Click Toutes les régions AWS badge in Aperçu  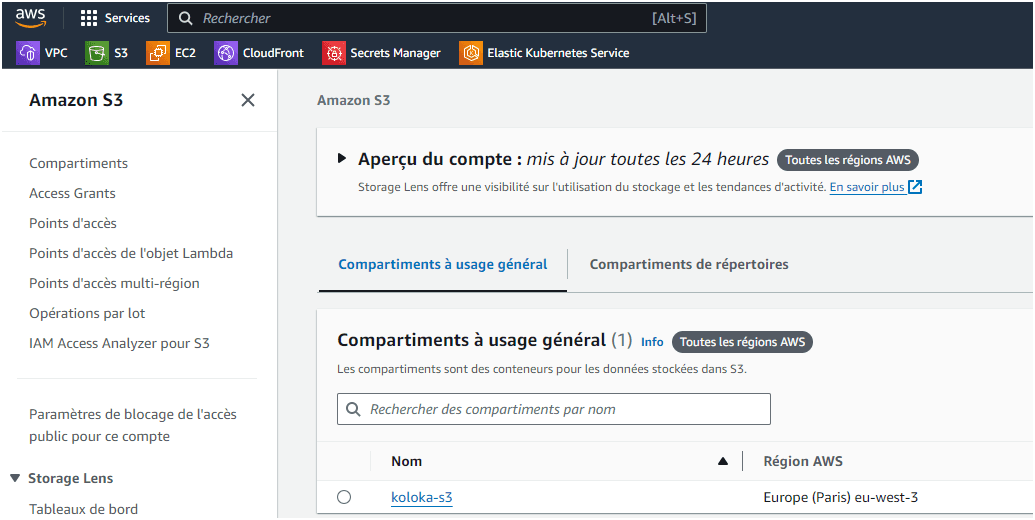848,160
